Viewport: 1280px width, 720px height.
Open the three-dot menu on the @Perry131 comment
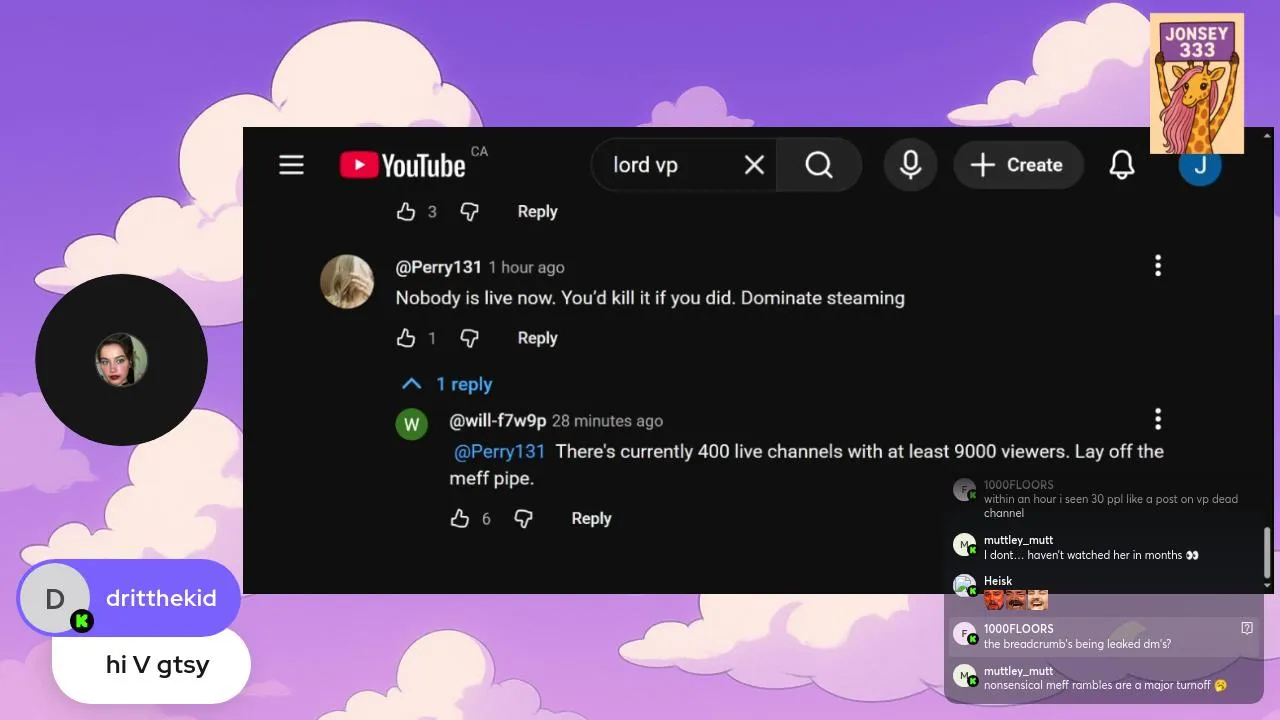click(1158, 266)
